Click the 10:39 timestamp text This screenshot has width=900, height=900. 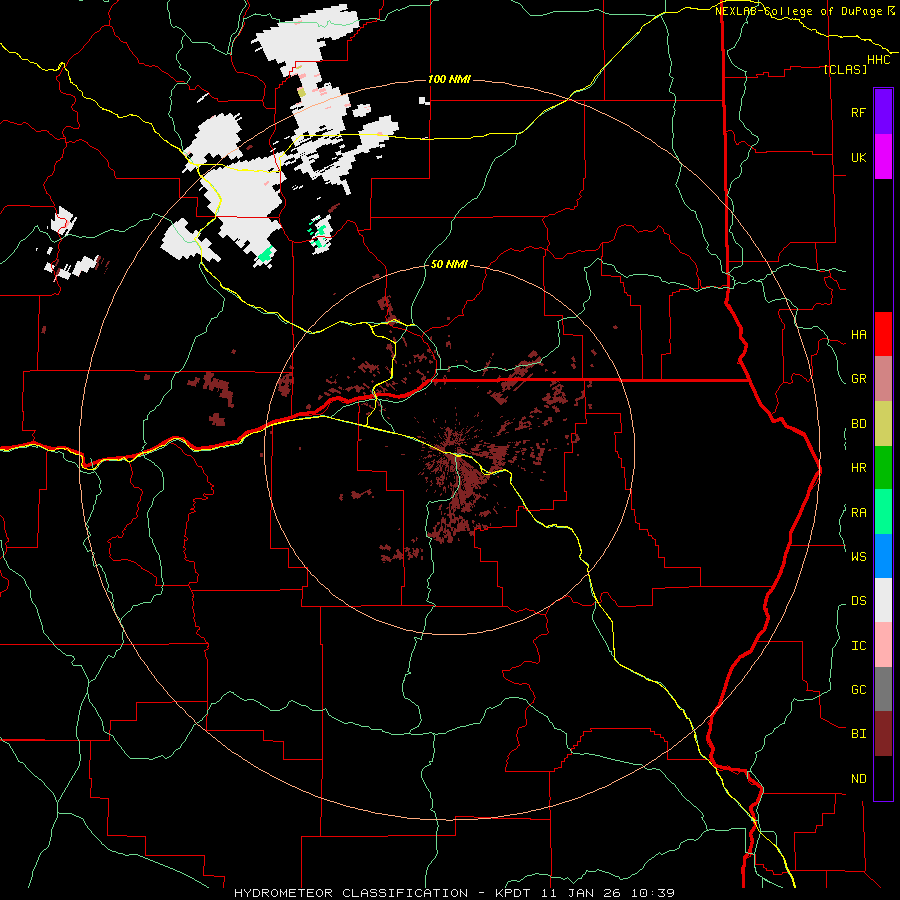[653, 893]
